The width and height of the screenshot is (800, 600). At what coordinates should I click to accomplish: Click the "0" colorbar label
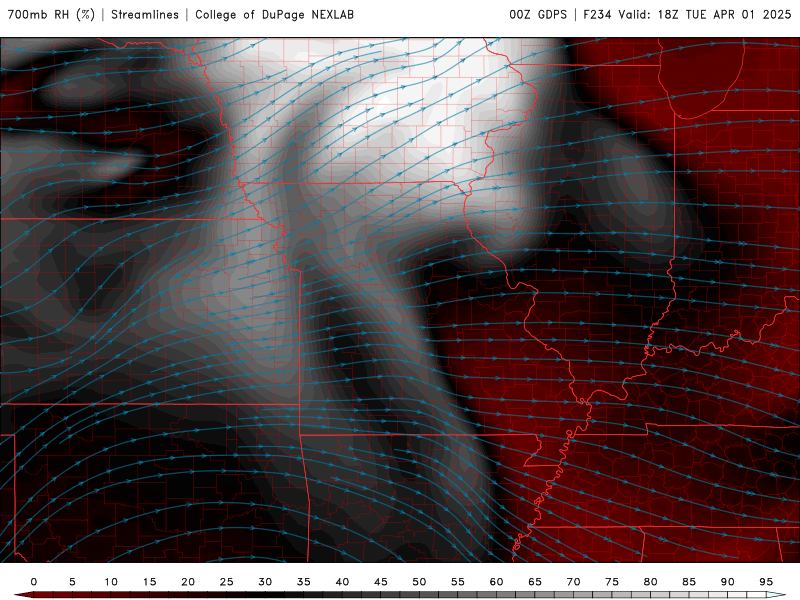(x=34, y=582)
